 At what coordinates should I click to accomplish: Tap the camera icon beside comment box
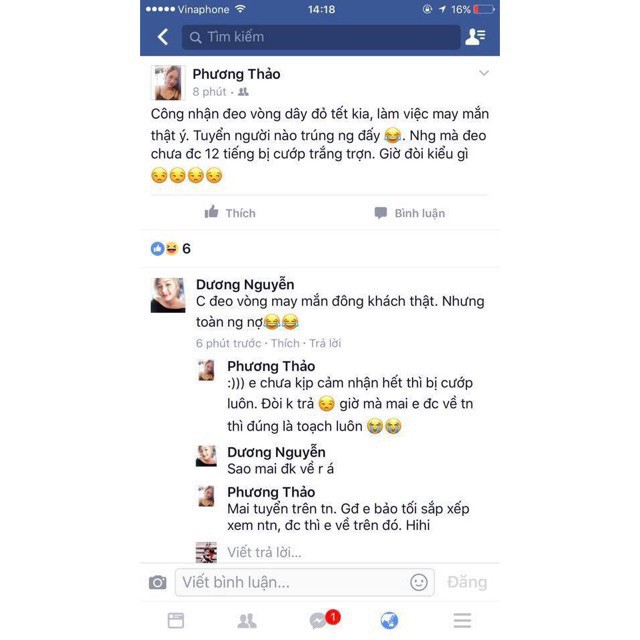tap(158, 582)
